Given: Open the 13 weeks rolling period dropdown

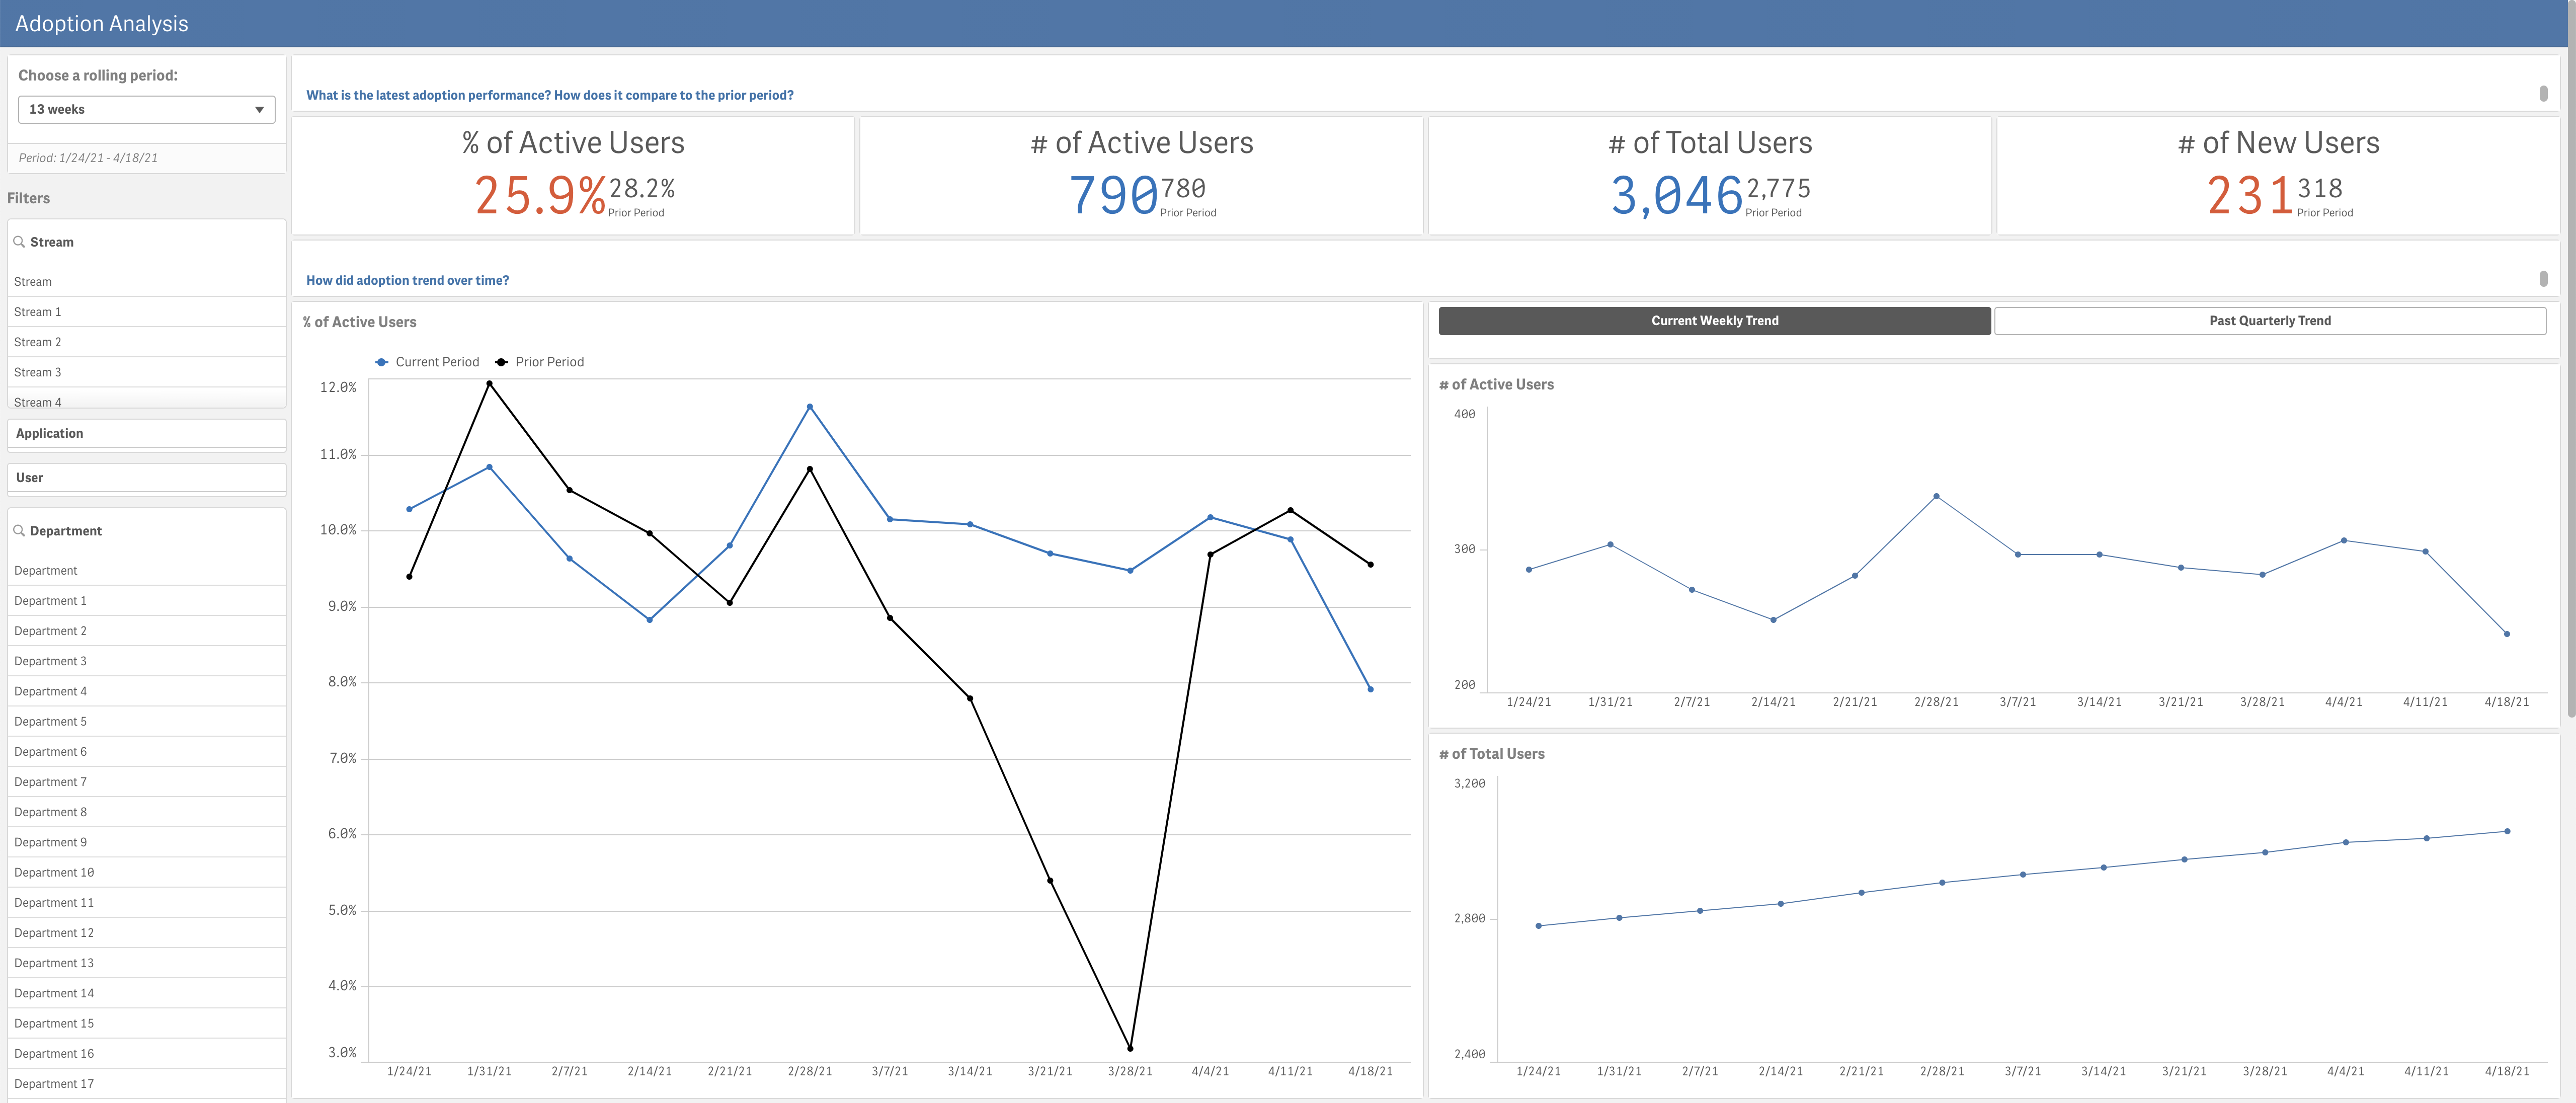Looking at the screenshot, I should tap(146, 109).
